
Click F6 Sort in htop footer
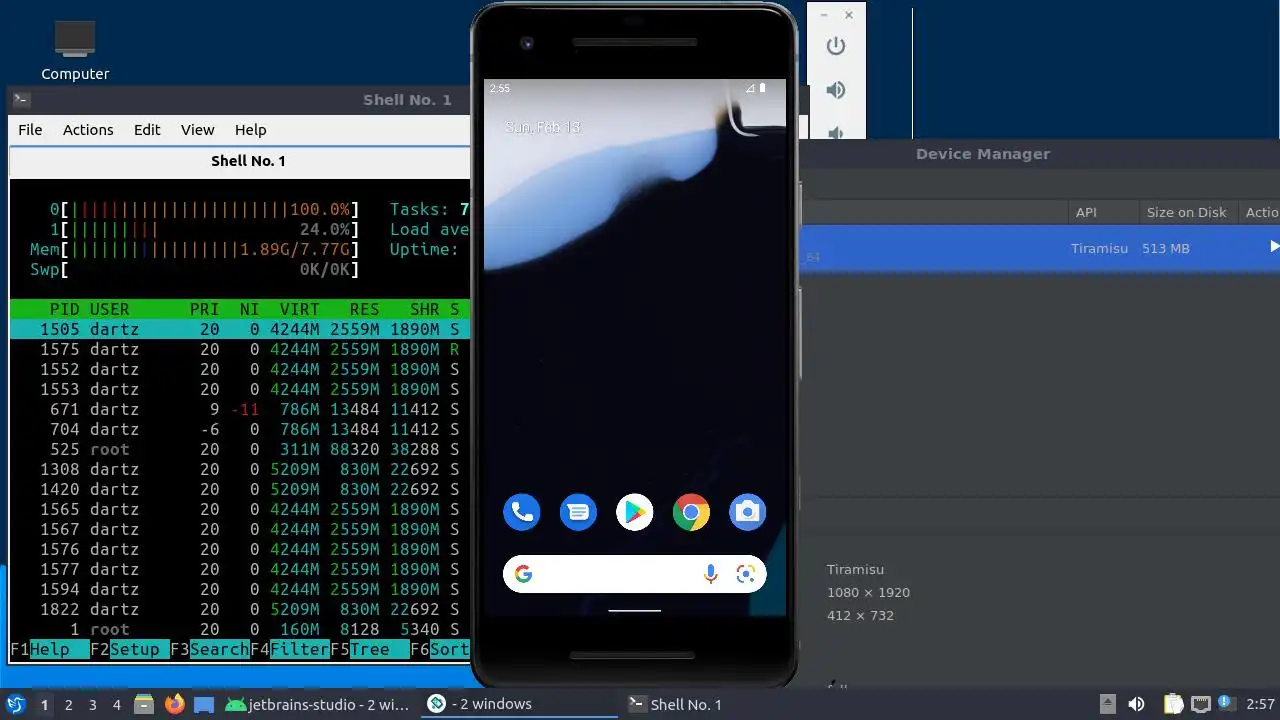coord(440,649)
